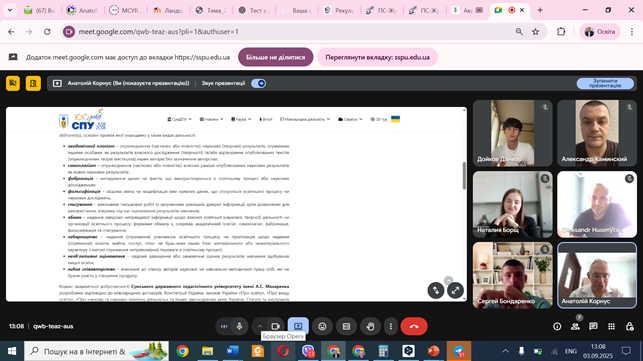Raise hand in the meeting
Screen dimensions: 643x361
pyautogui.click(x=370, y=326)
